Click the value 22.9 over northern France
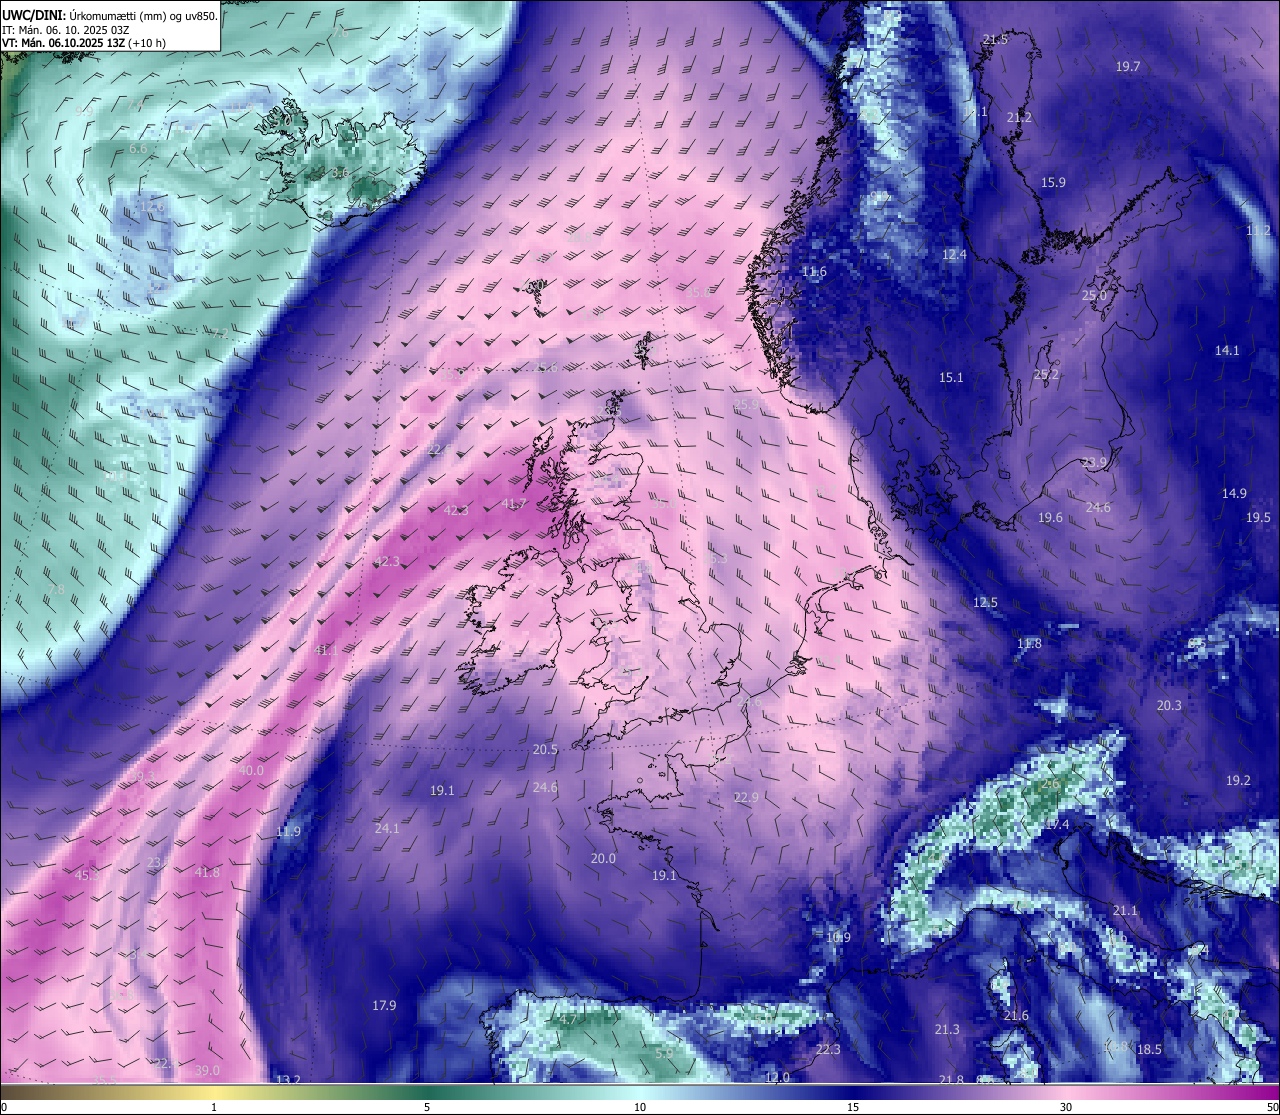 point(746,797)
